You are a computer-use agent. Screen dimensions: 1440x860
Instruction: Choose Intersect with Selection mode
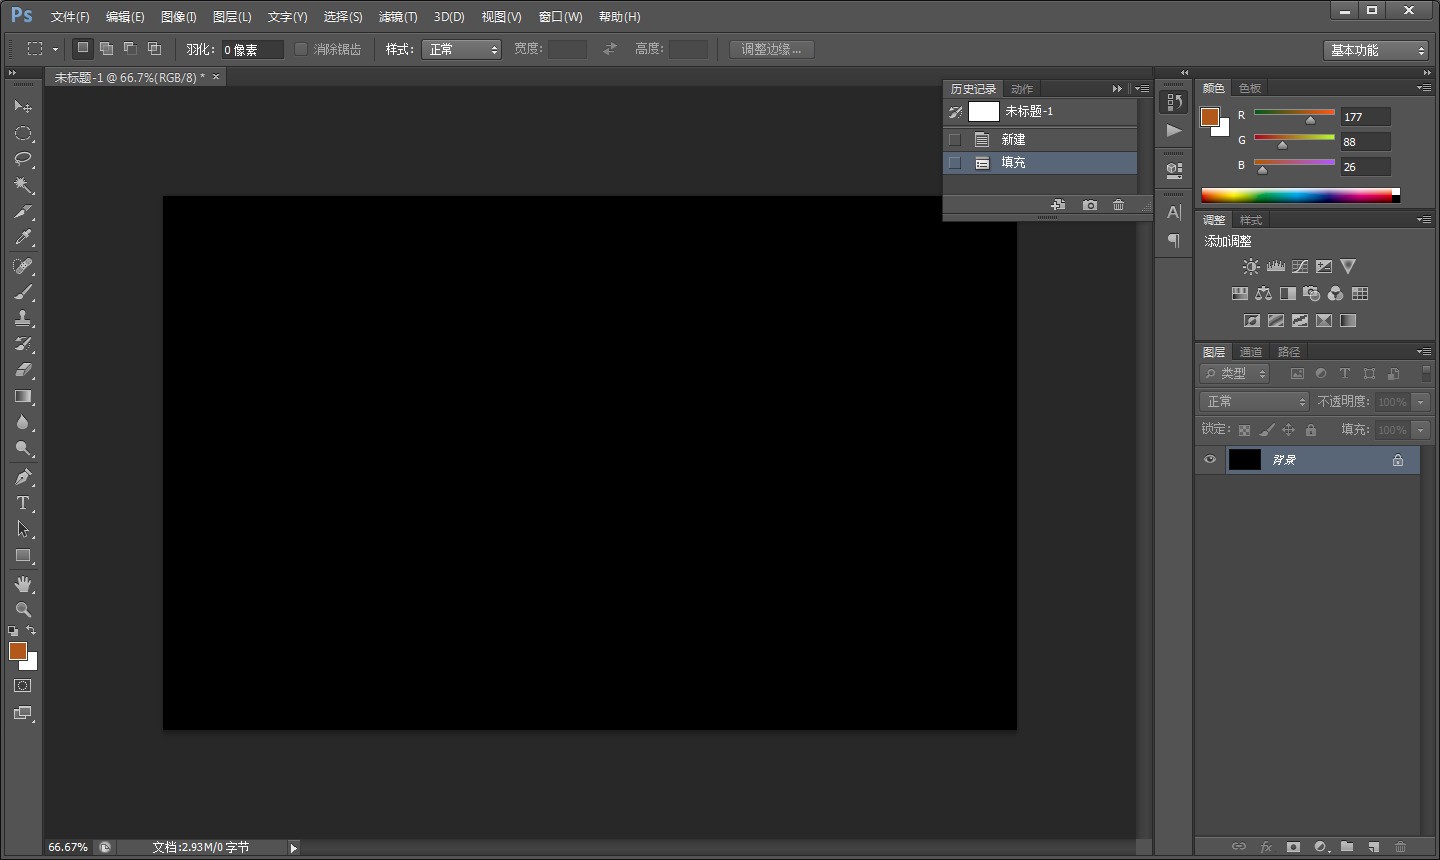[x=154, y=48]
